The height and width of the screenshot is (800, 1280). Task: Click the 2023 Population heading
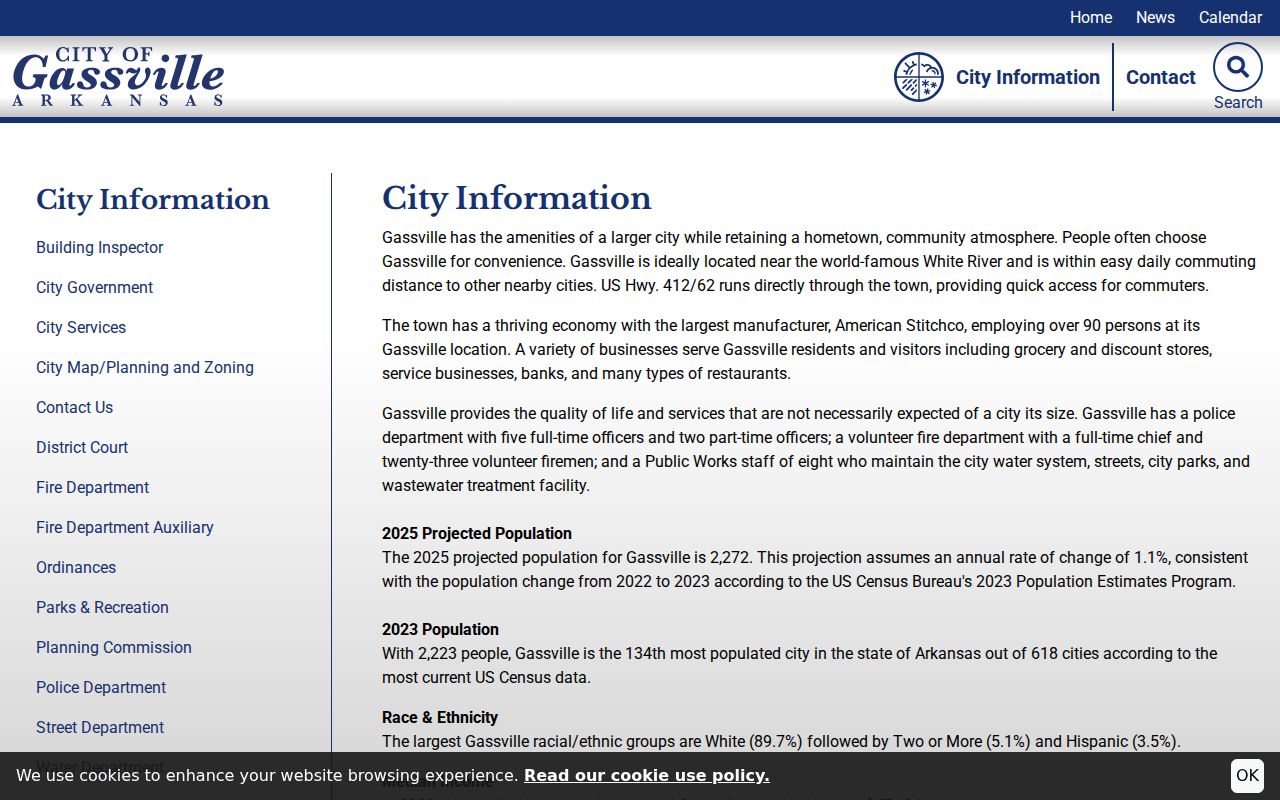pos(440,629)
